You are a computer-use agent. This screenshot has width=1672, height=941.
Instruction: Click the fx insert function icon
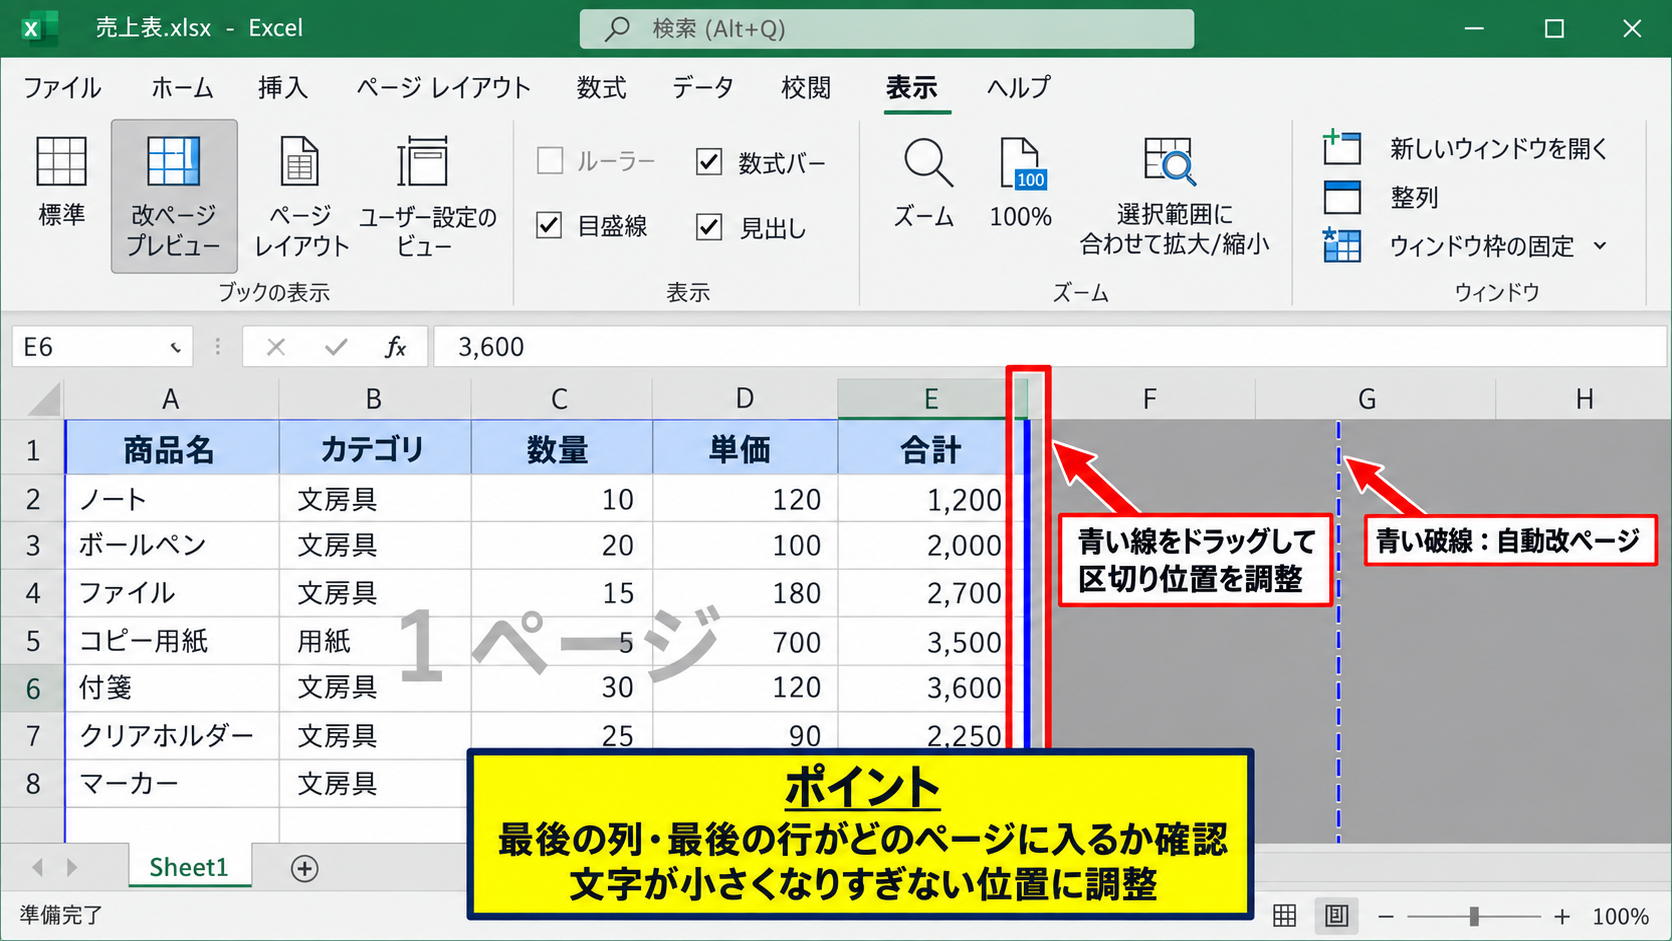click(x=396, y=347)
